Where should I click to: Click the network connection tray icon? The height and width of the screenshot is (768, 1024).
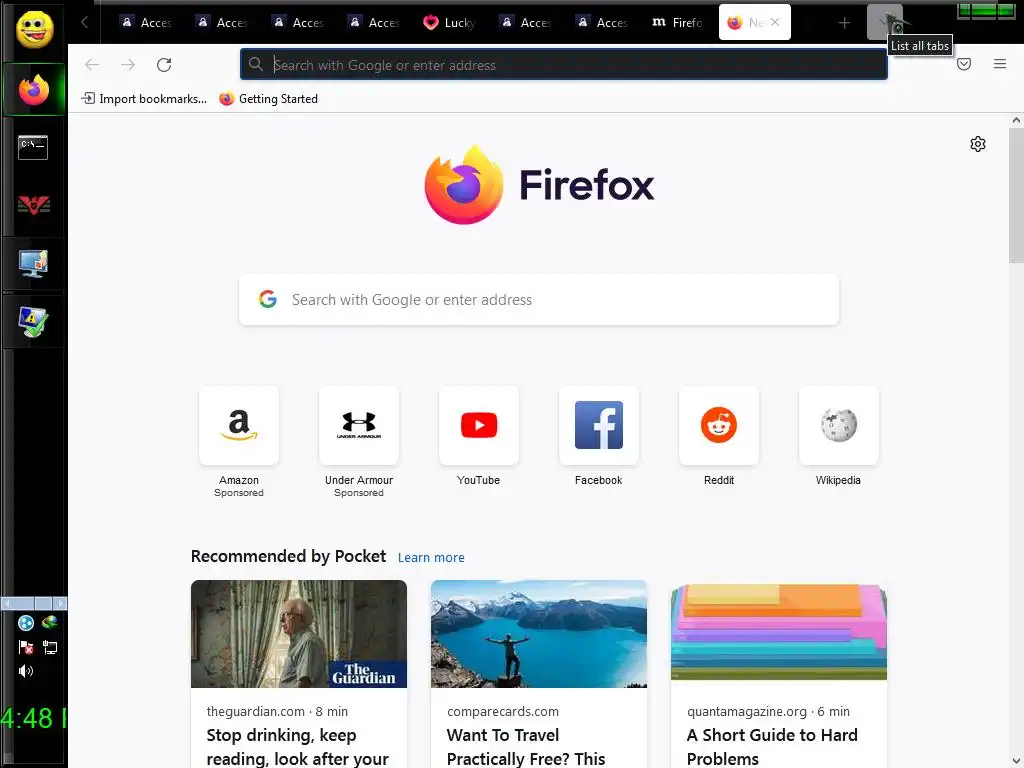tap(50, 647)
